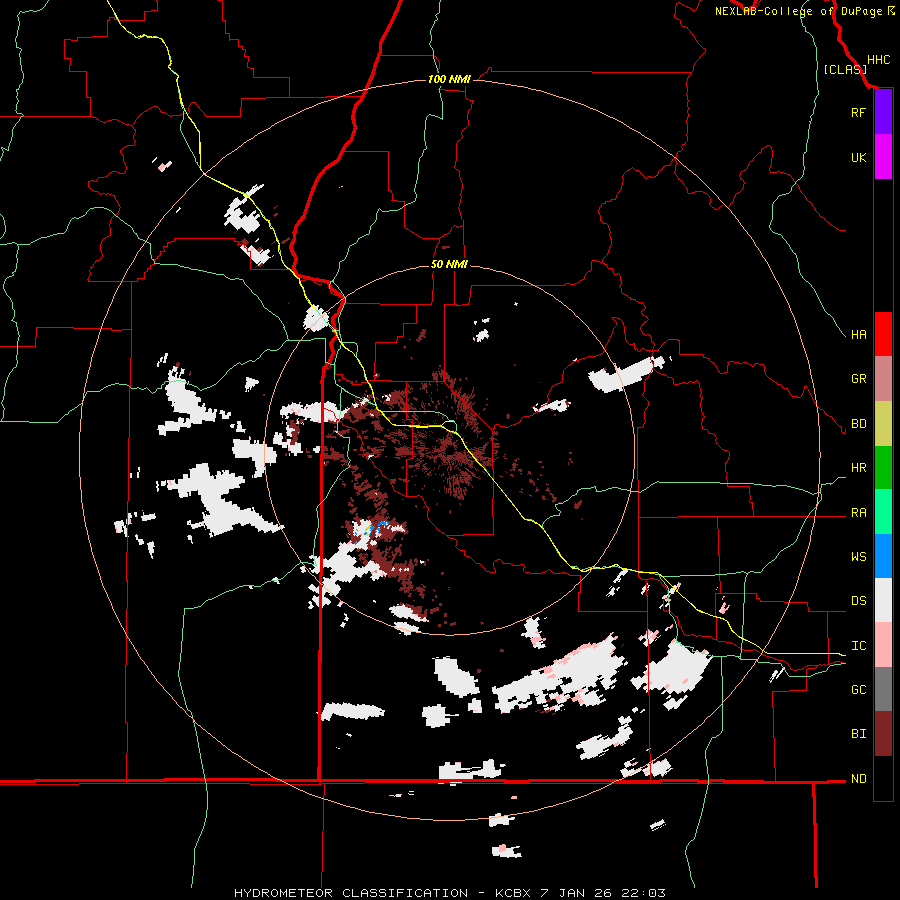Select the yellow BD legend swatch

(883, 423)
